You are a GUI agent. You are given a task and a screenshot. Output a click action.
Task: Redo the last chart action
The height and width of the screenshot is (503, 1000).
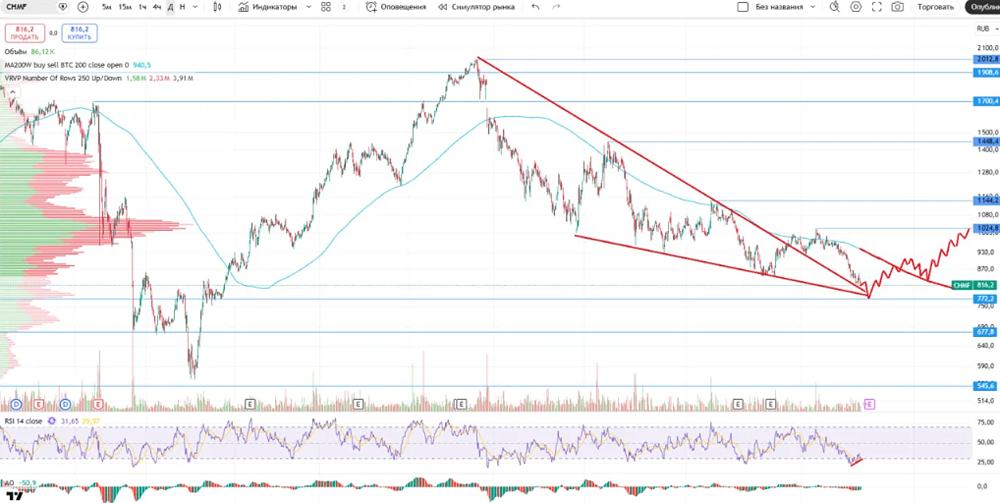click(x=556, y=7)
